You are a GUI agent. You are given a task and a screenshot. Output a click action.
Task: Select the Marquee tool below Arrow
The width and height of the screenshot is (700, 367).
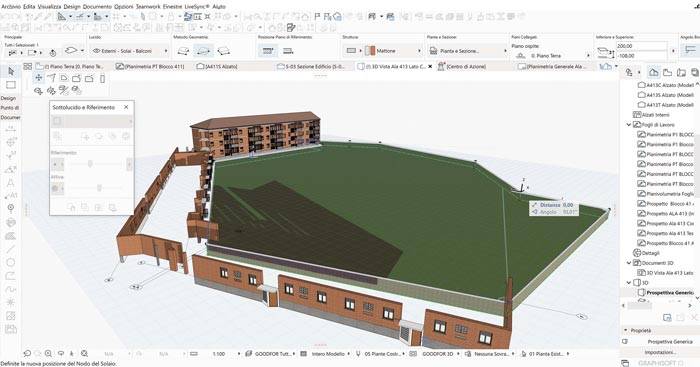pos(11,85)
